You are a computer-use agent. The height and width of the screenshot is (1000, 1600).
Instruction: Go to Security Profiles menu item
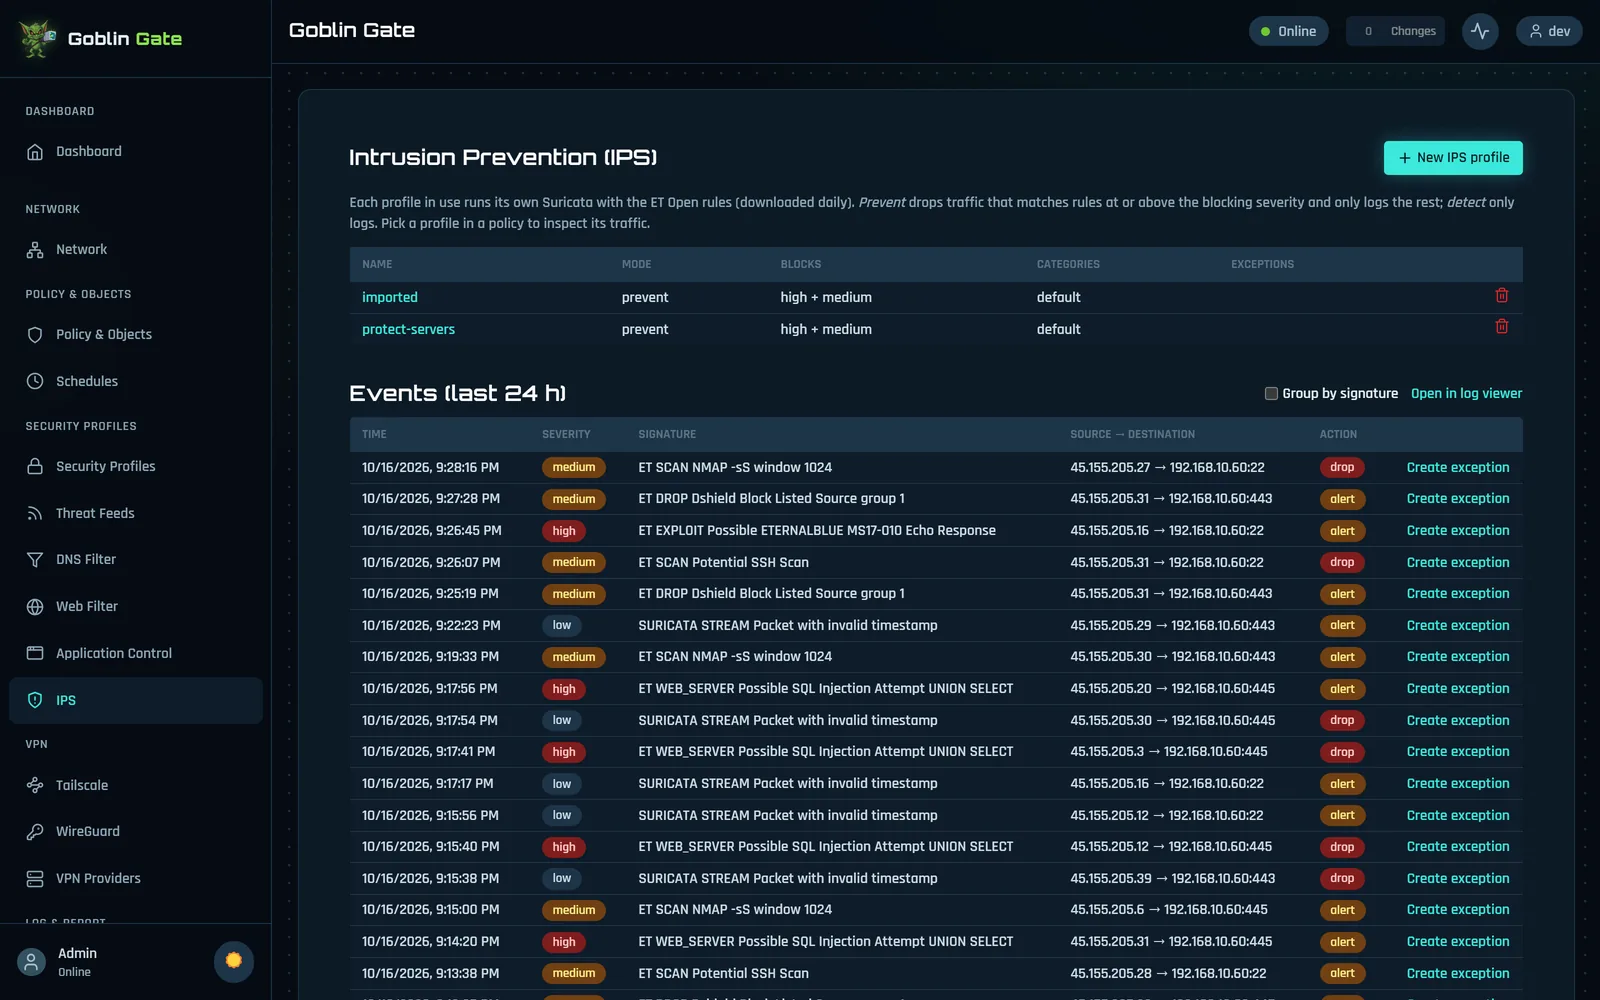(x=136, y=466)
